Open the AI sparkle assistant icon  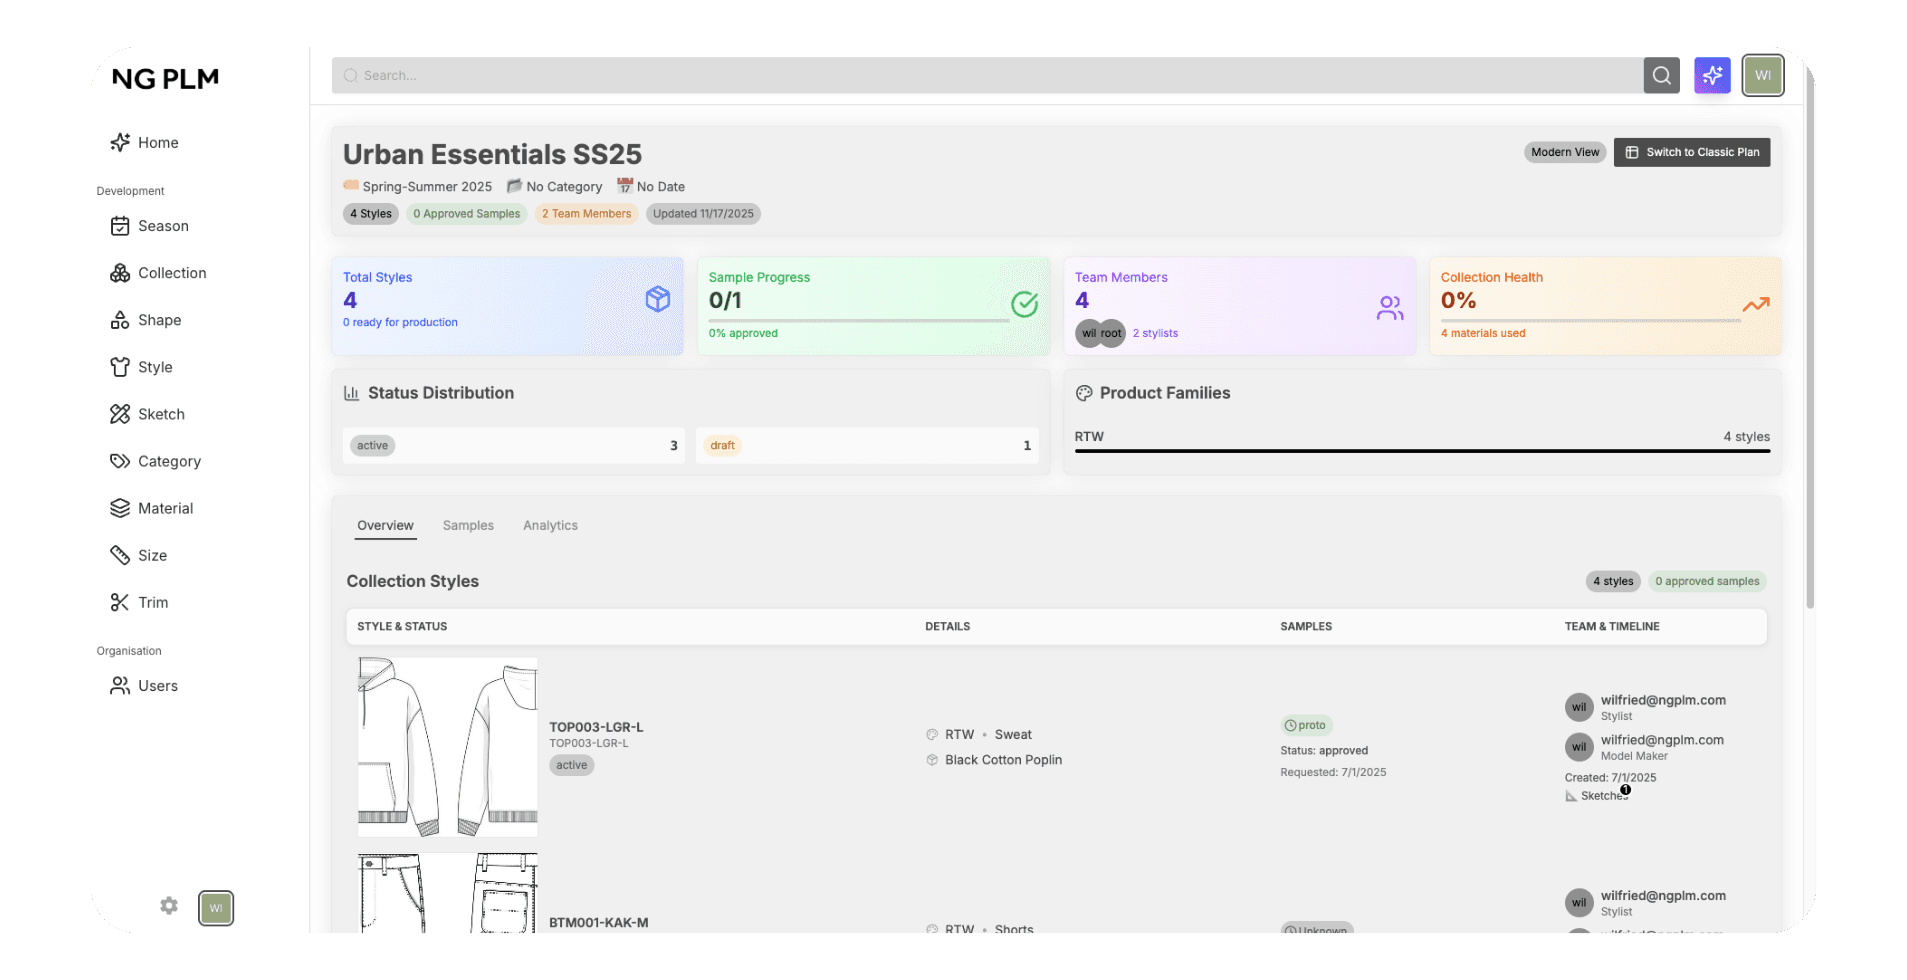coord(1711,75)
